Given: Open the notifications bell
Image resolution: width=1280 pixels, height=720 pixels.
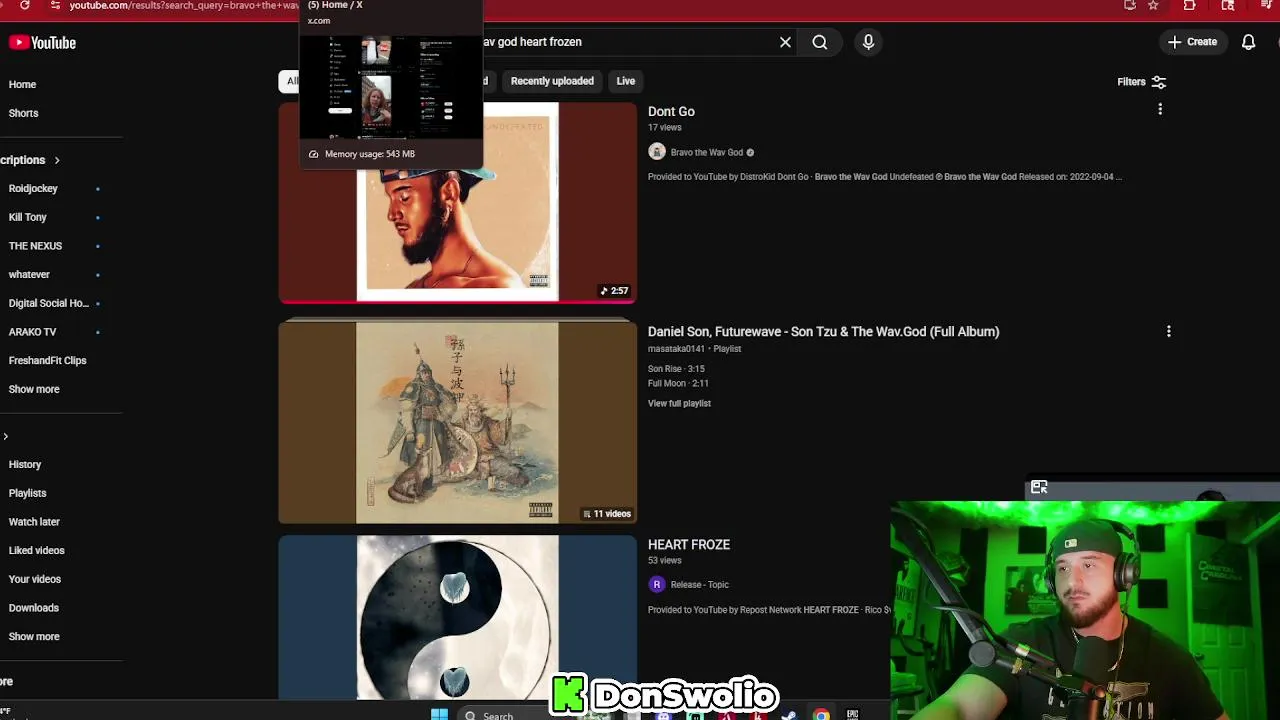Looking at the screenshot, I should click(1248, 42).
